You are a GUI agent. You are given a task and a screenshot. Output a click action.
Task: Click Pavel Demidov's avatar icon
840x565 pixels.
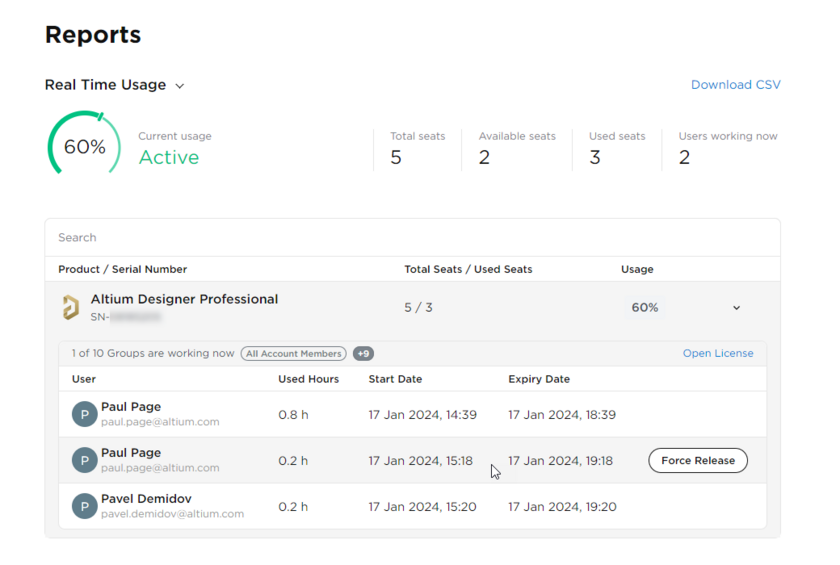click(85, 507)
